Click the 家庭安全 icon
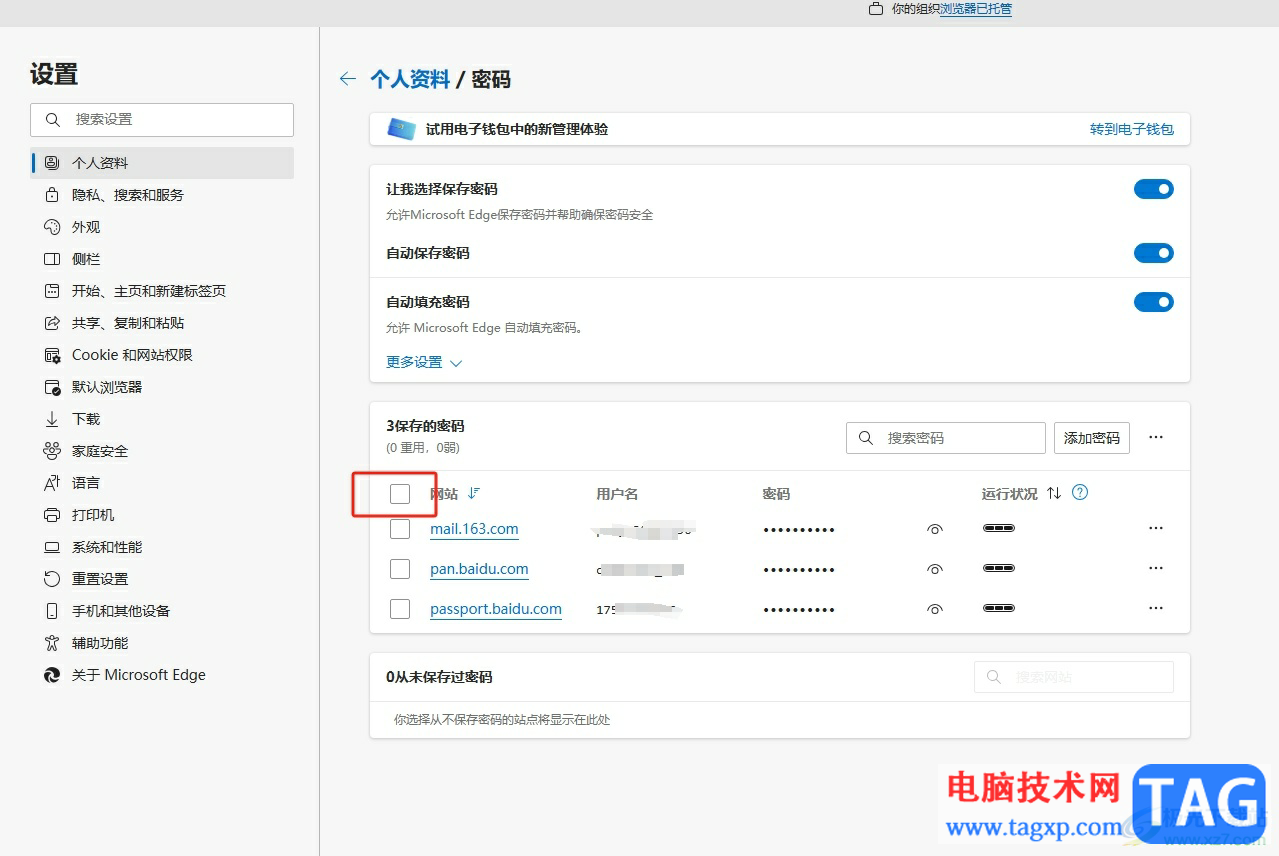The image size is (1279, 856). tap(52, 451)
